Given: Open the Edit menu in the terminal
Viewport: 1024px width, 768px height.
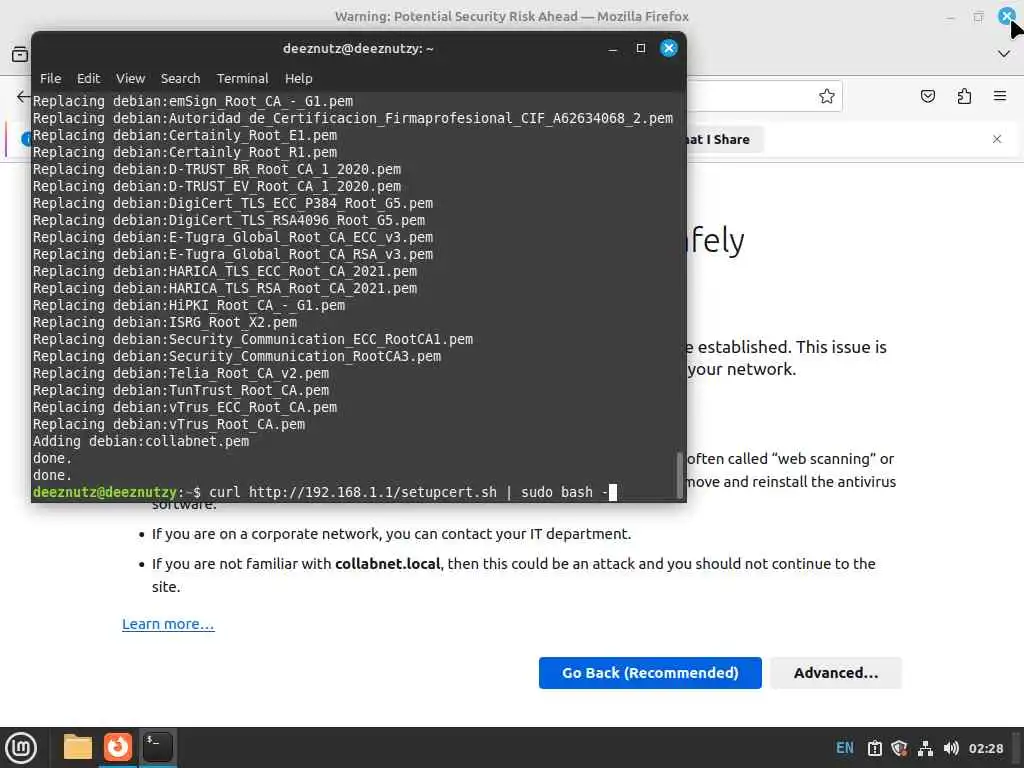Looking at the screenshot, I should coord(88,78).
